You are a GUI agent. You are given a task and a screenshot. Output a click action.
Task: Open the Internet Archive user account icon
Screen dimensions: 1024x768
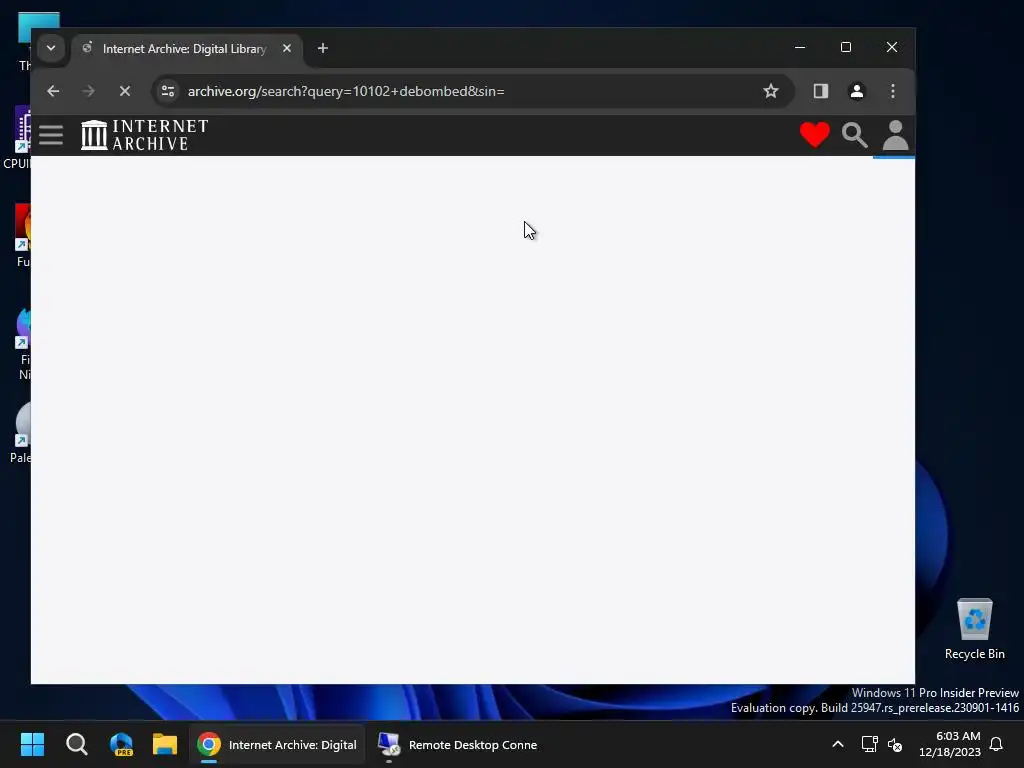[x=895, y=136]
